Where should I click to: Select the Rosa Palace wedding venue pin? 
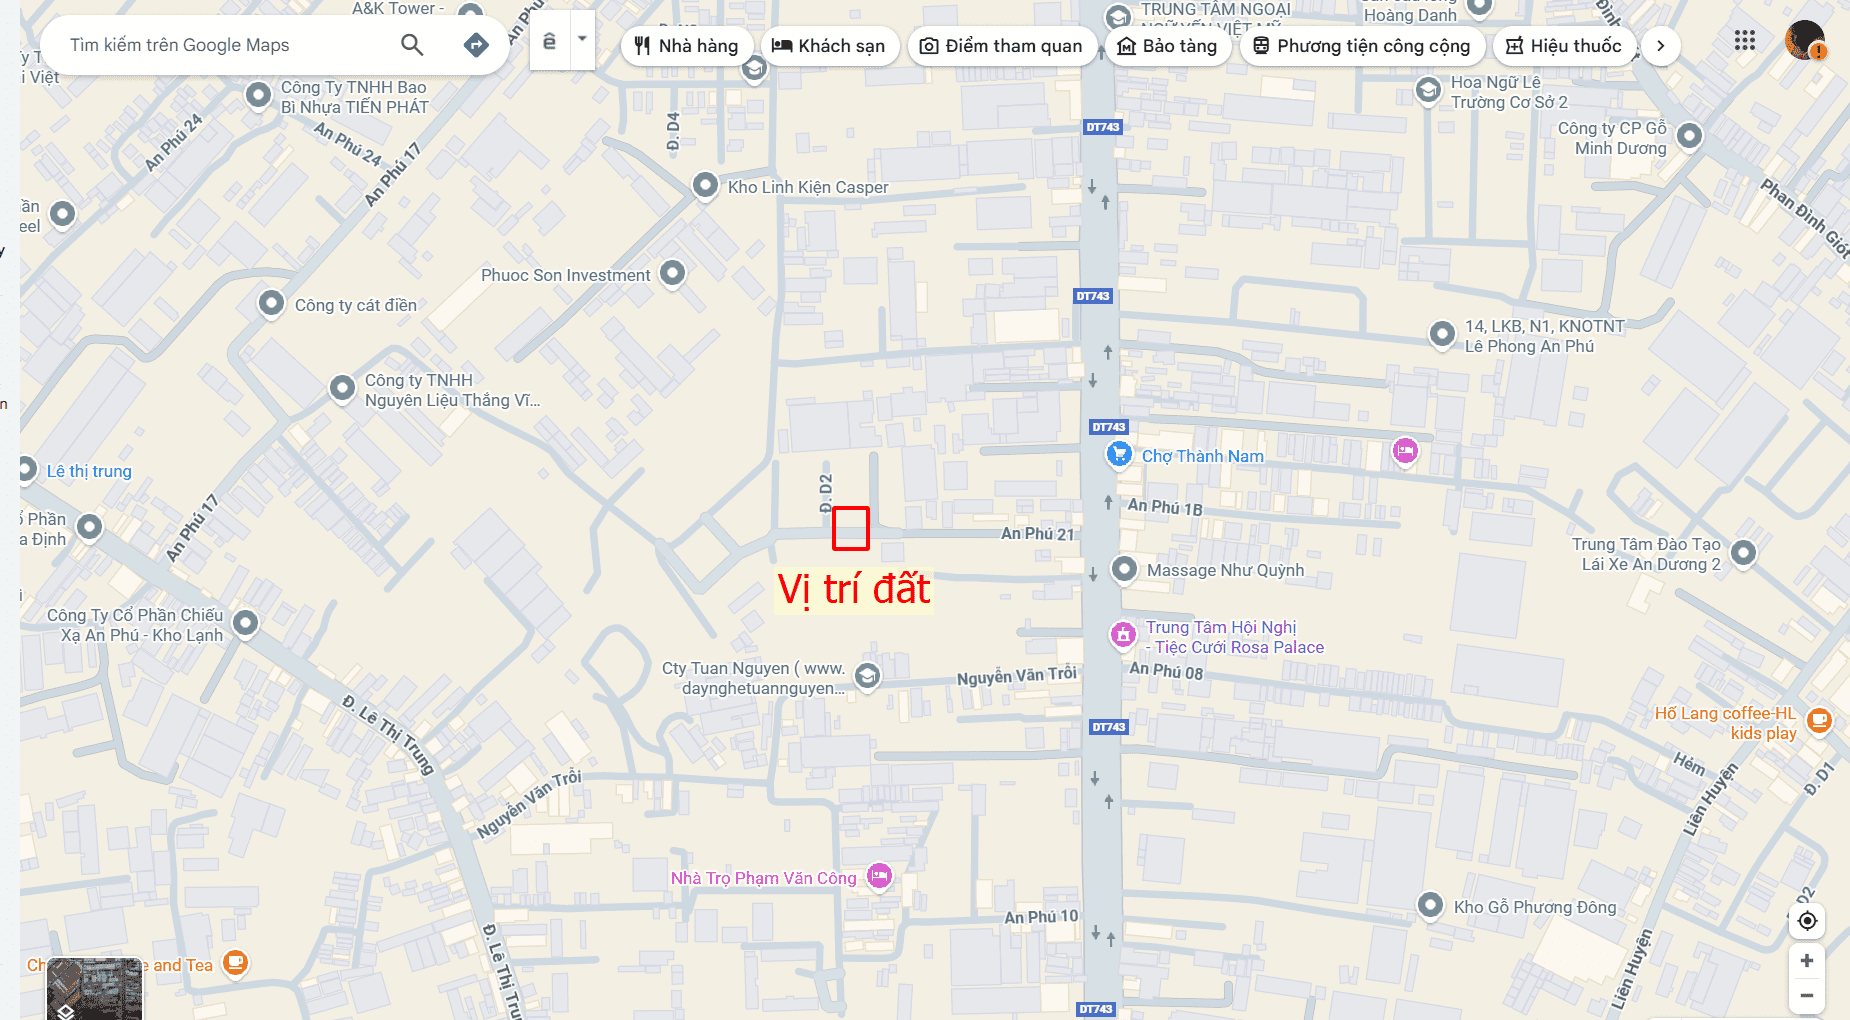pos(1123,634)
